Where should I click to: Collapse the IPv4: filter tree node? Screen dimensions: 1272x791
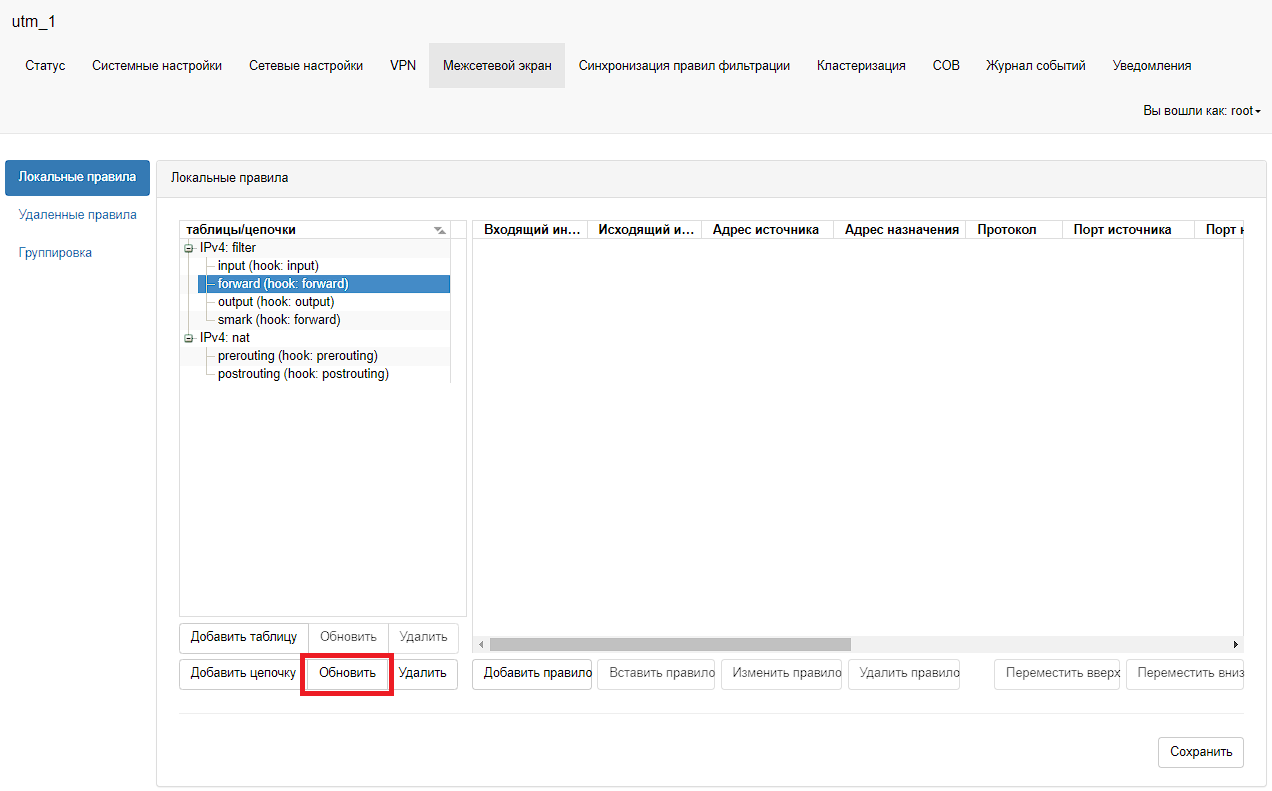click(188, 248)
